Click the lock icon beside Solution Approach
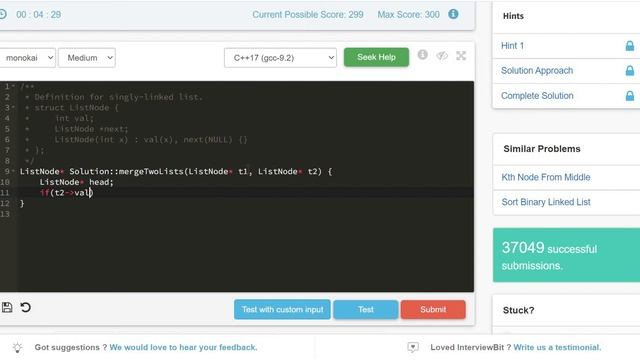Viewport: 640px width, 360px height. [630, 71]
